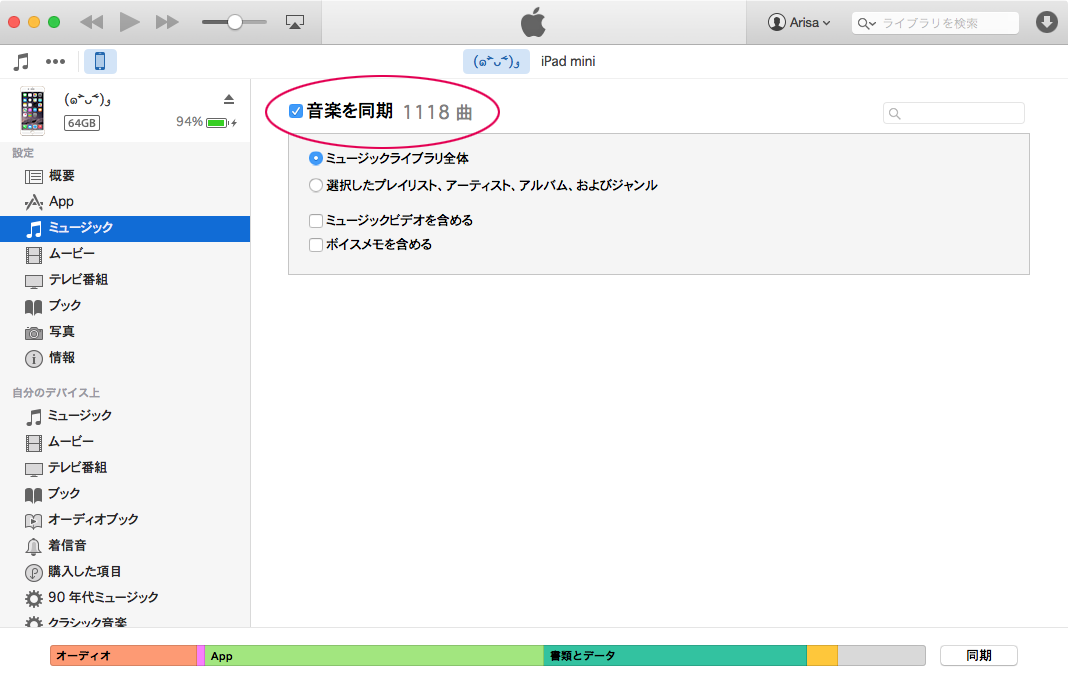Switch to the music library note icon
This screenshot has width=1068, height=683.
click(21, 62)
